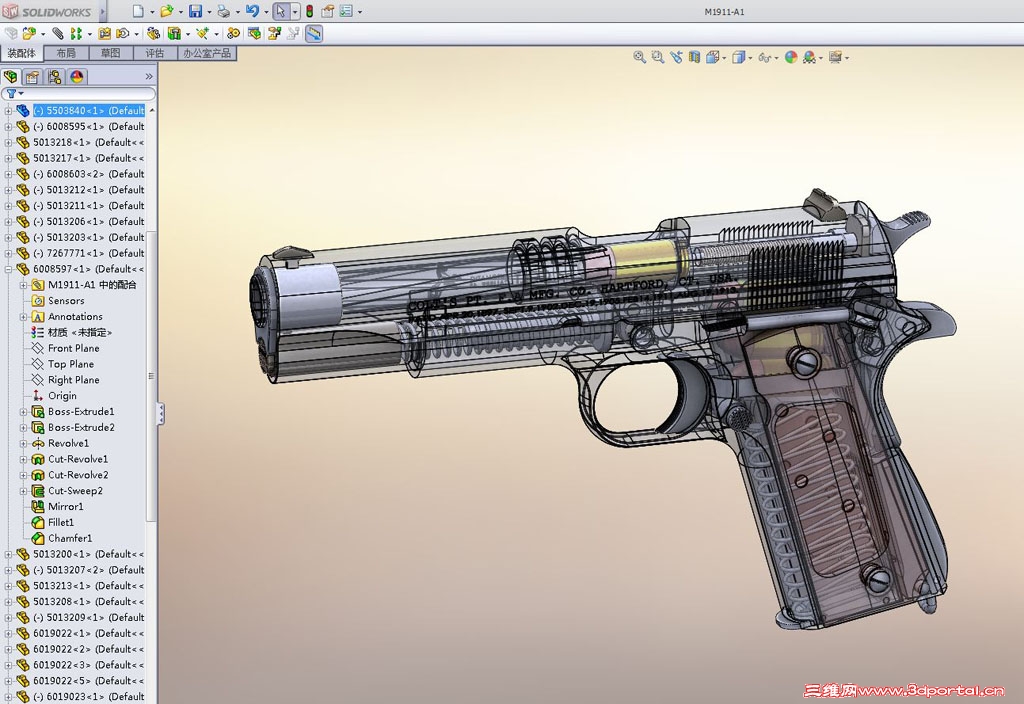Click the panel collapse handle at the divider

coord(161,413)
